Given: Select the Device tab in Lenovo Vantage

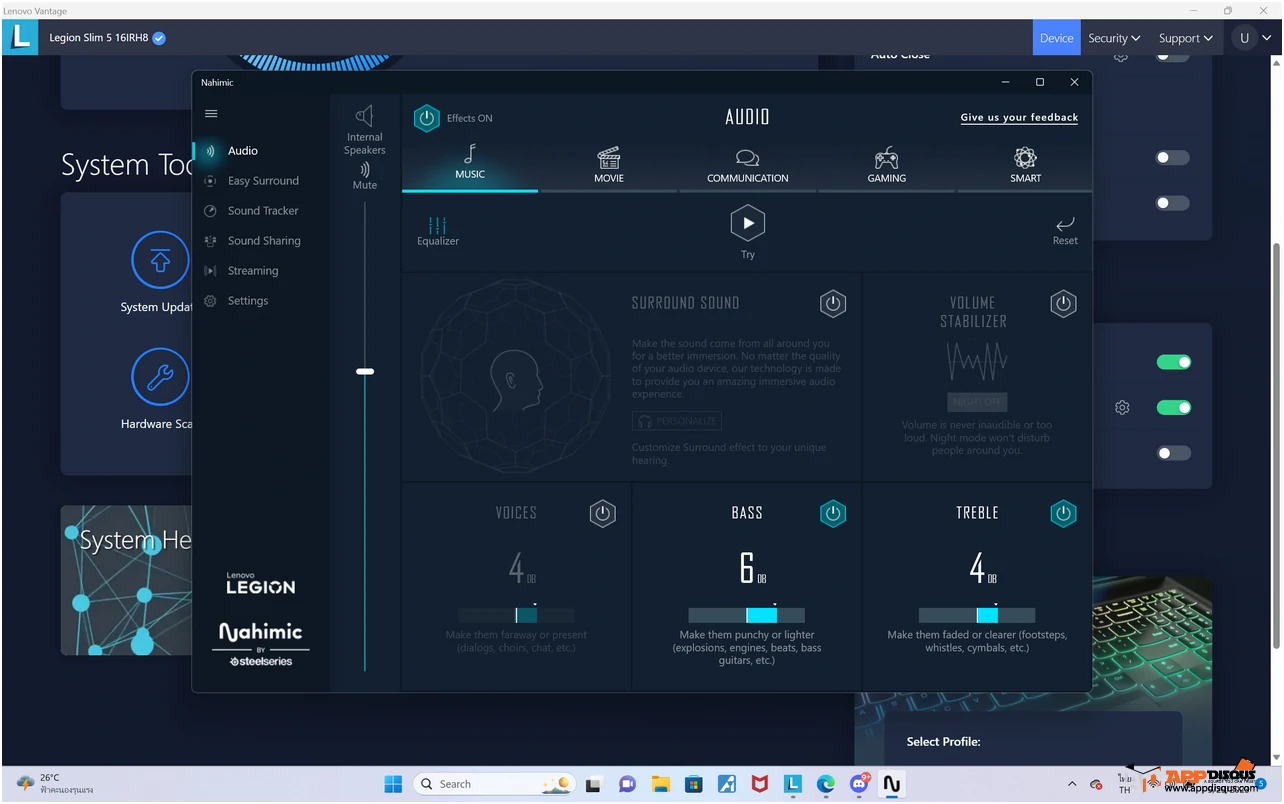Looking at the screenshot, I should pyautogui.click(x=1056, y=38).
